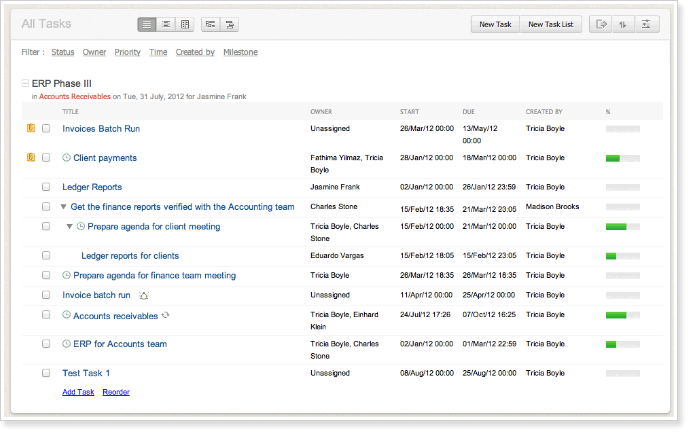Click the New Task button

coord(495,24)
